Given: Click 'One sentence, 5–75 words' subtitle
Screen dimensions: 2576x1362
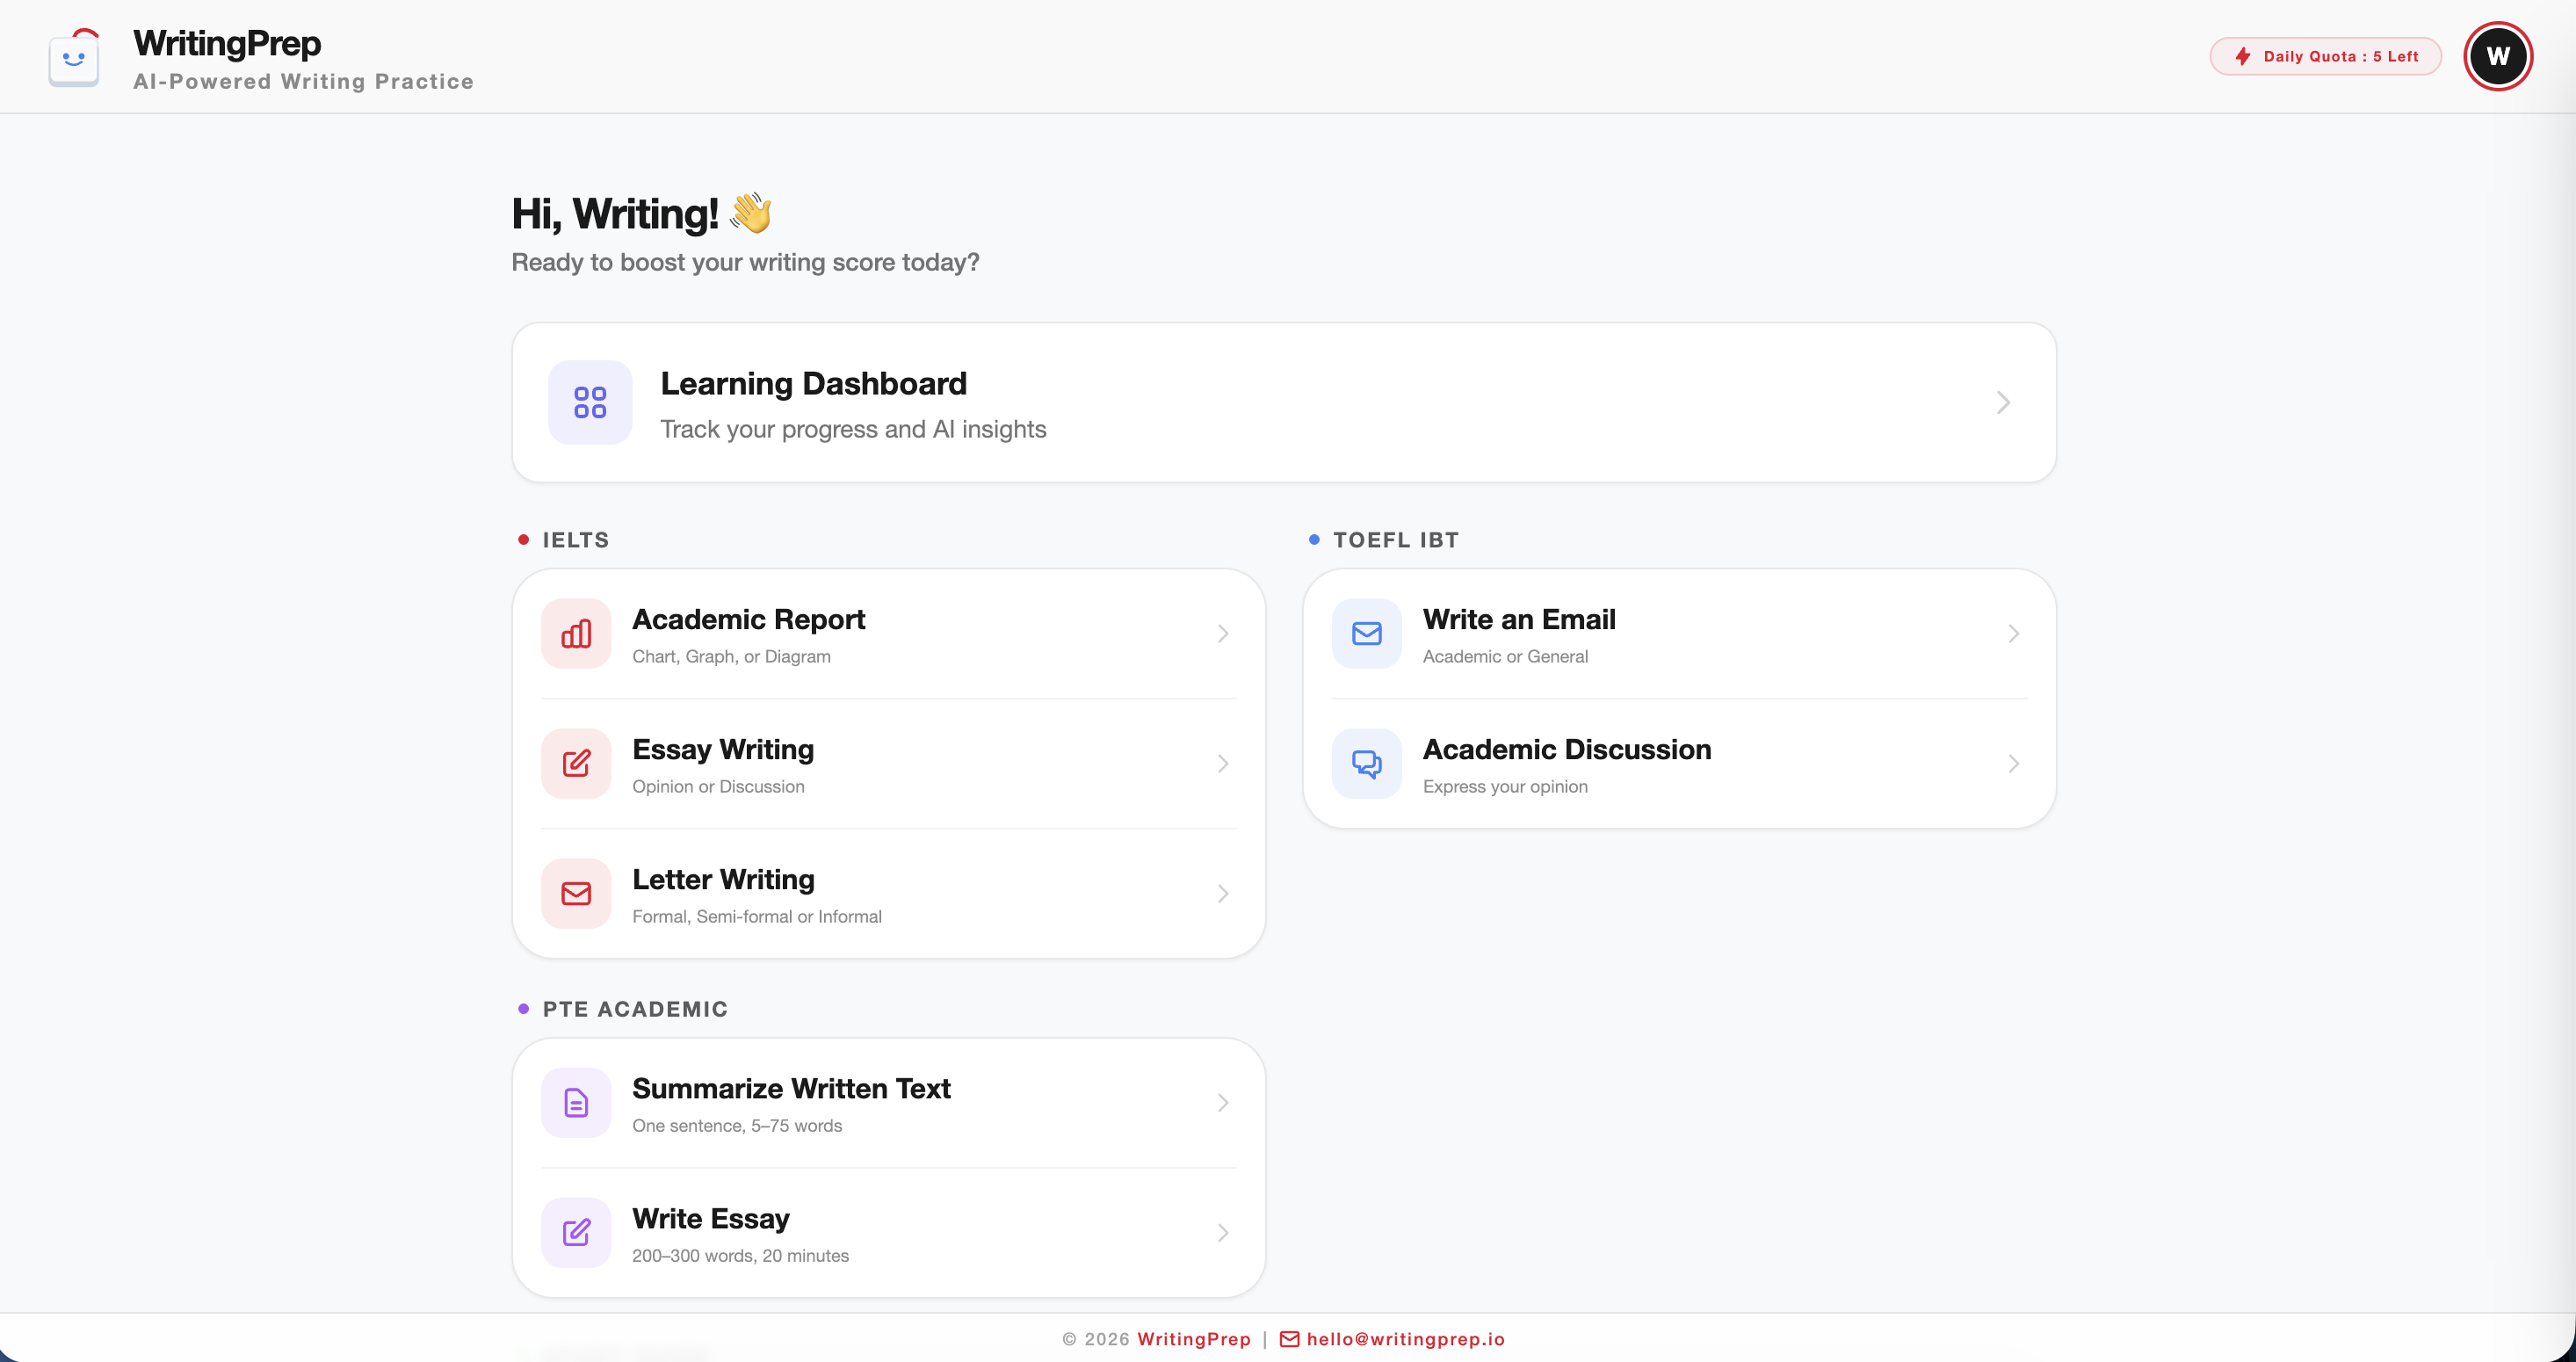Looking at the screenshot, I should coord(737,1126).
